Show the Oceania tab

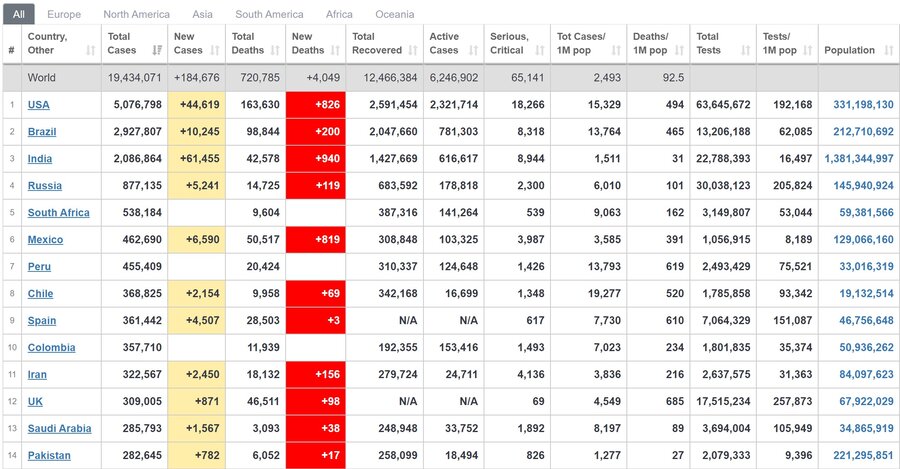pos(395,14)
